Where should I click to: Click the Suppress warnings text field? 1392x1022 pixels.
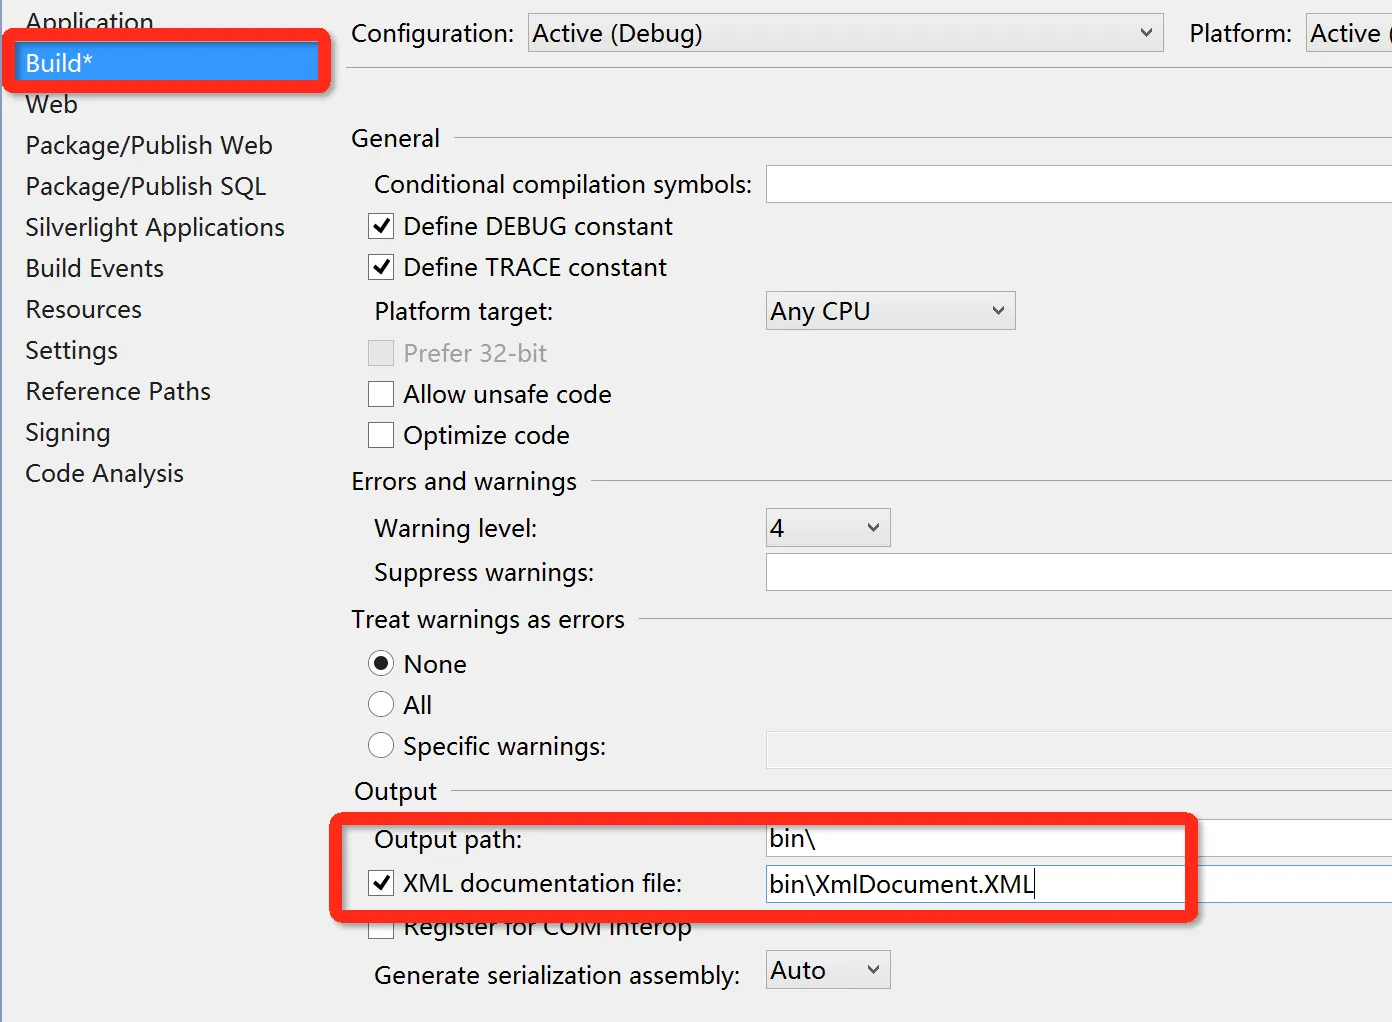click(1078, 573)
